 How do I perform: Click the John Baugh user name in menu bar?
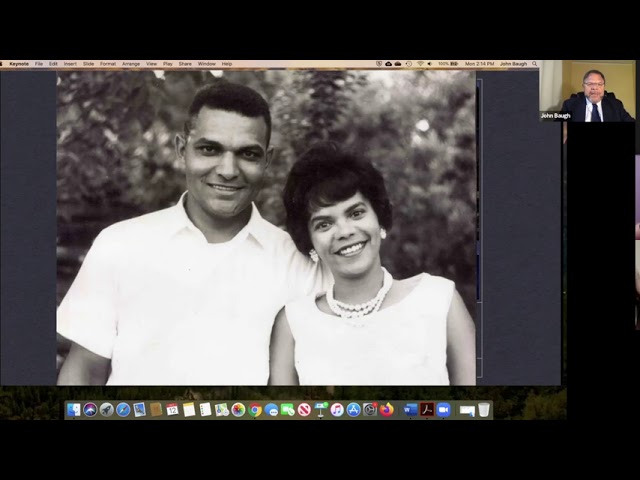[513, 64]
